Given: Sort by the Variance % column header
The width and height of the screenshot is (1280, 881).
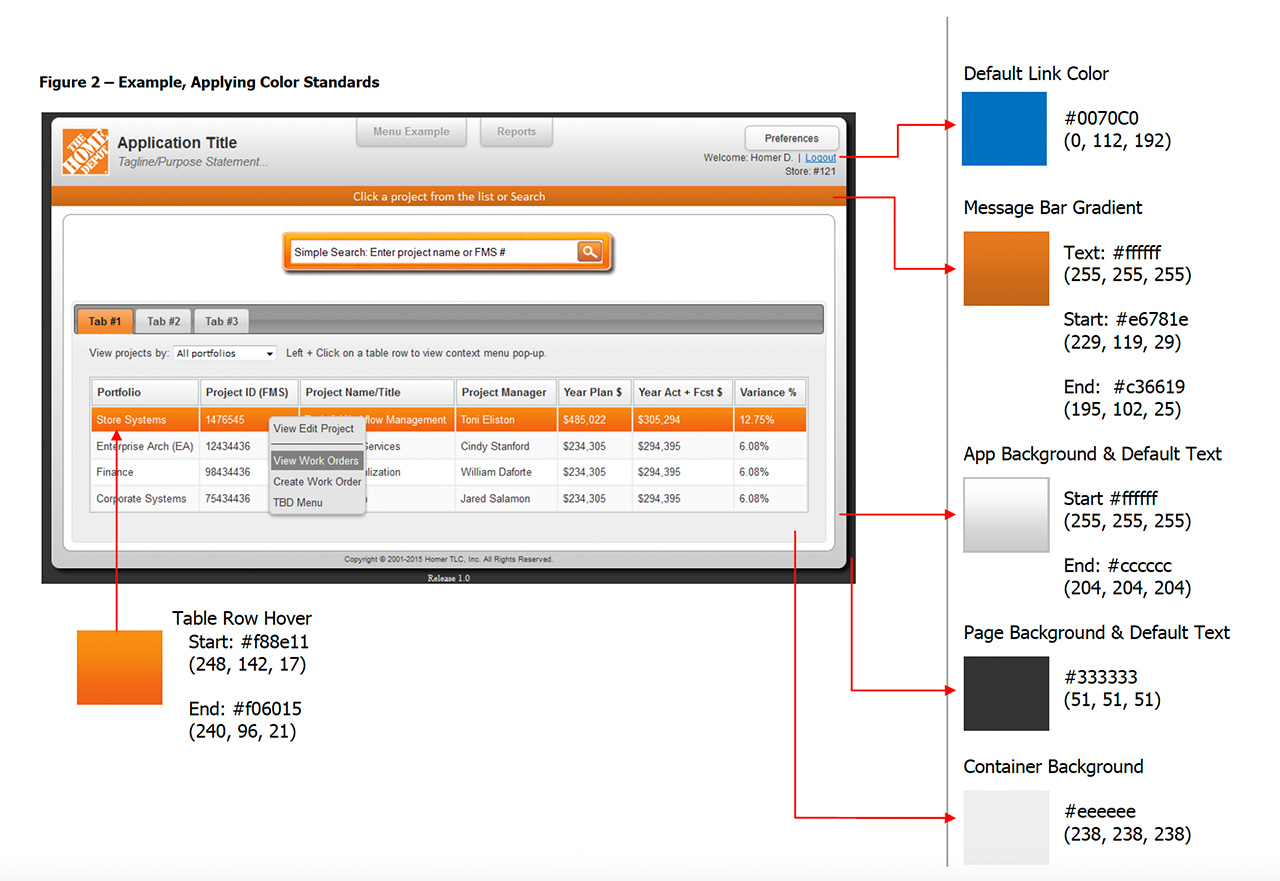Looking at the screenshot, I should click(x=769, y=393).
